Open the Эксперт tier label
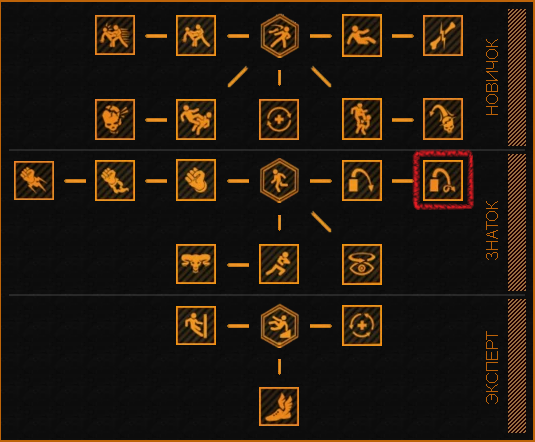 tap(492, 368)
